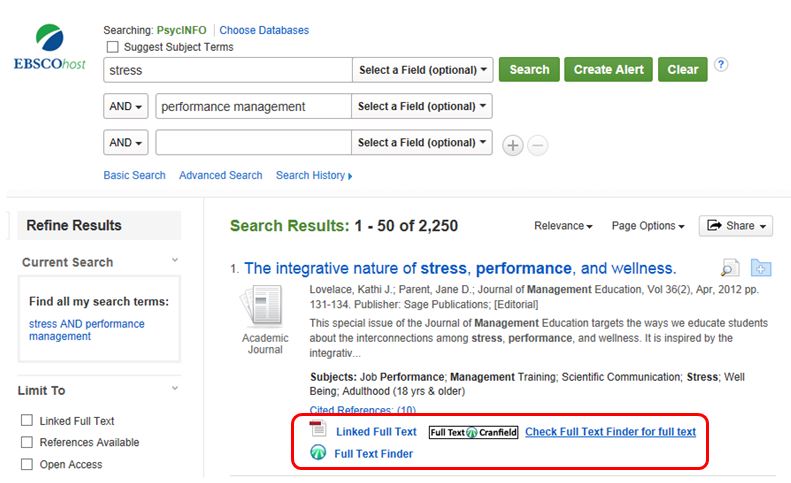Open the Linked Full Text PDF icon

(x=318, y=431)
